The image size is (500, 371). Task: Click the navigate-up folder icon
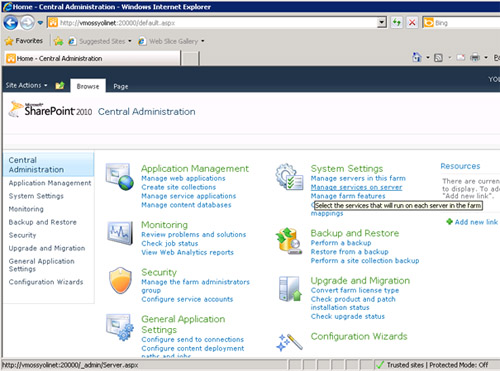[x=60, y=86]
